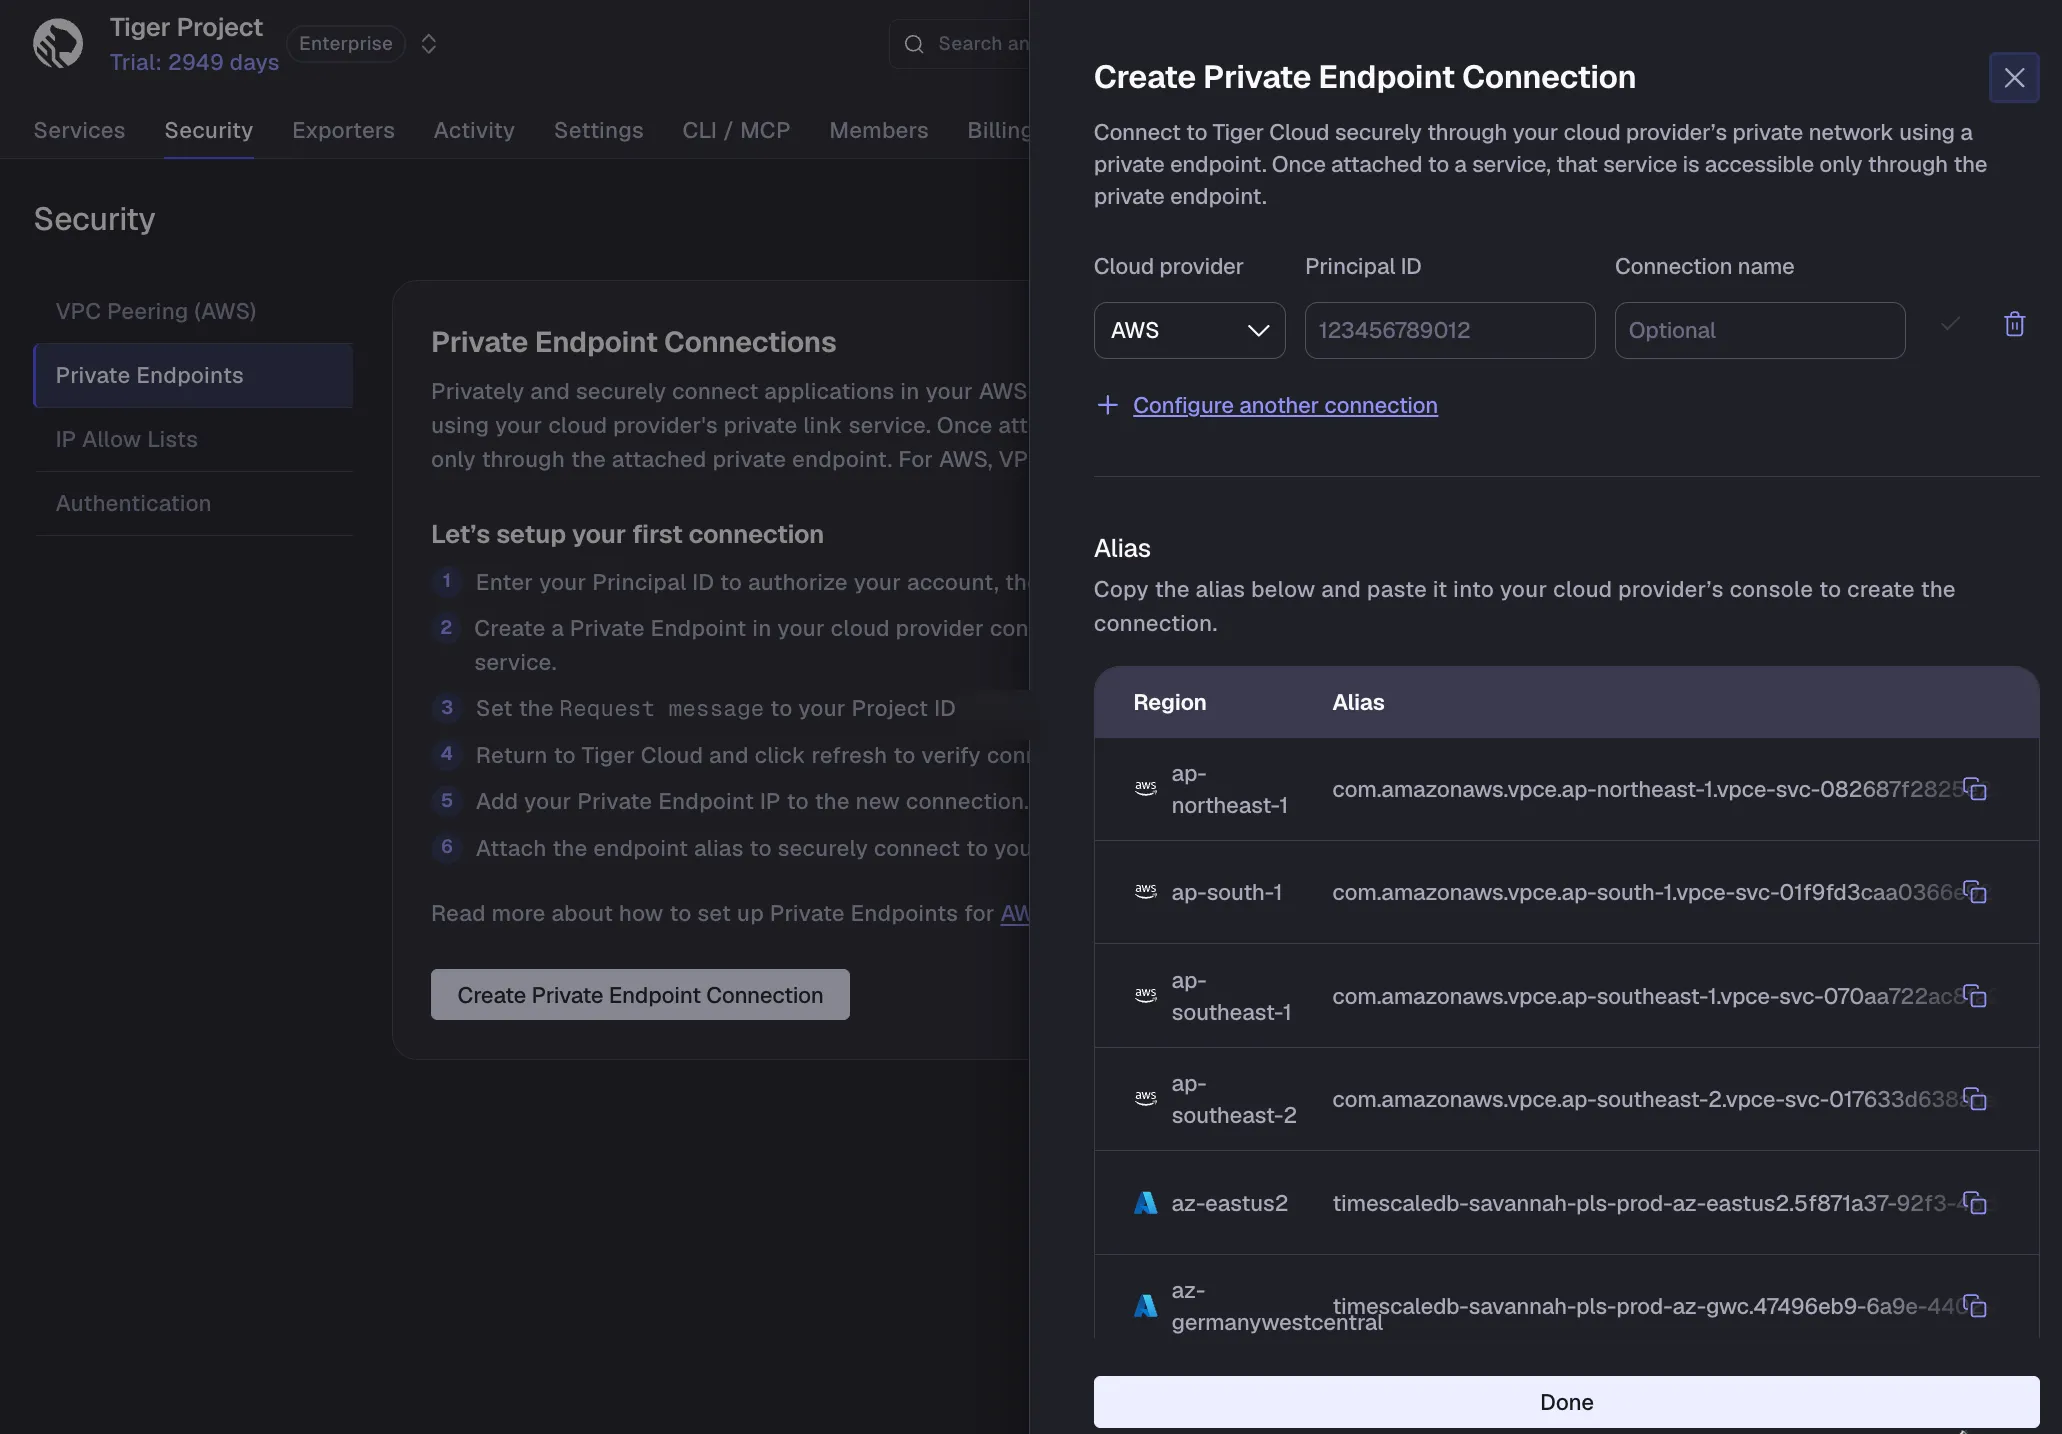Click AWS logo in ap-south-1 row
Image resolution: width=2062 pixels, height=1434 pixels.
[1146, 892]
